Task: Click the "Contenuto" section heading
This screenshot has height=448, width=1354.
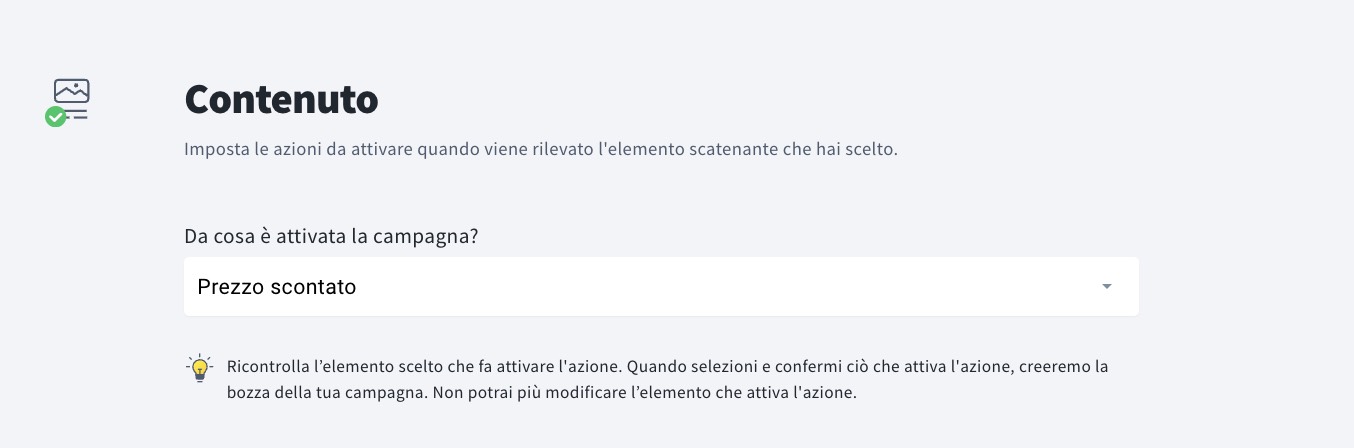Action: point(281,99)
